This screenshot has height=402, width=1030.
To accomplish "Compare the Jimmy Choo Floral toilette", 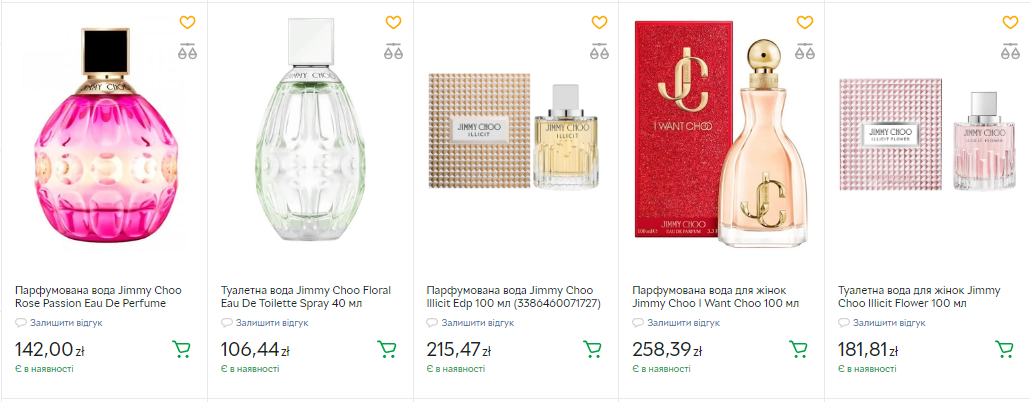I will click(x=393, y=53).
